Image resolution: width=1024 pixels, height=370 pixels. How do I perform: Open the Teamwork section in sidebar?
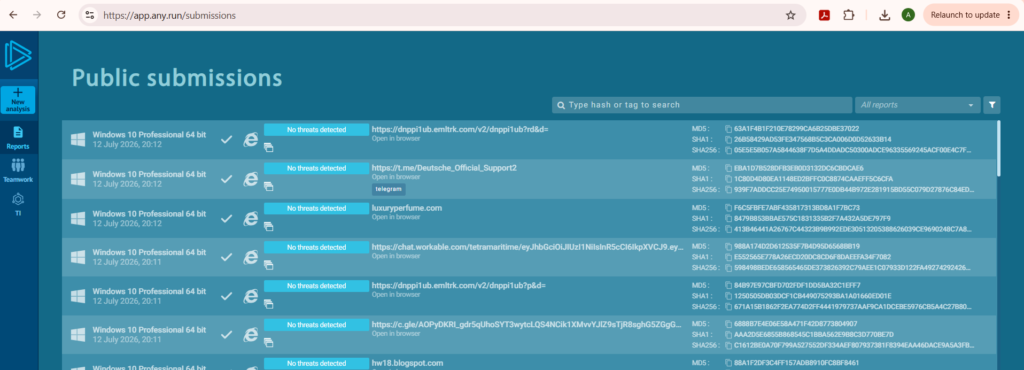(18, 170)
